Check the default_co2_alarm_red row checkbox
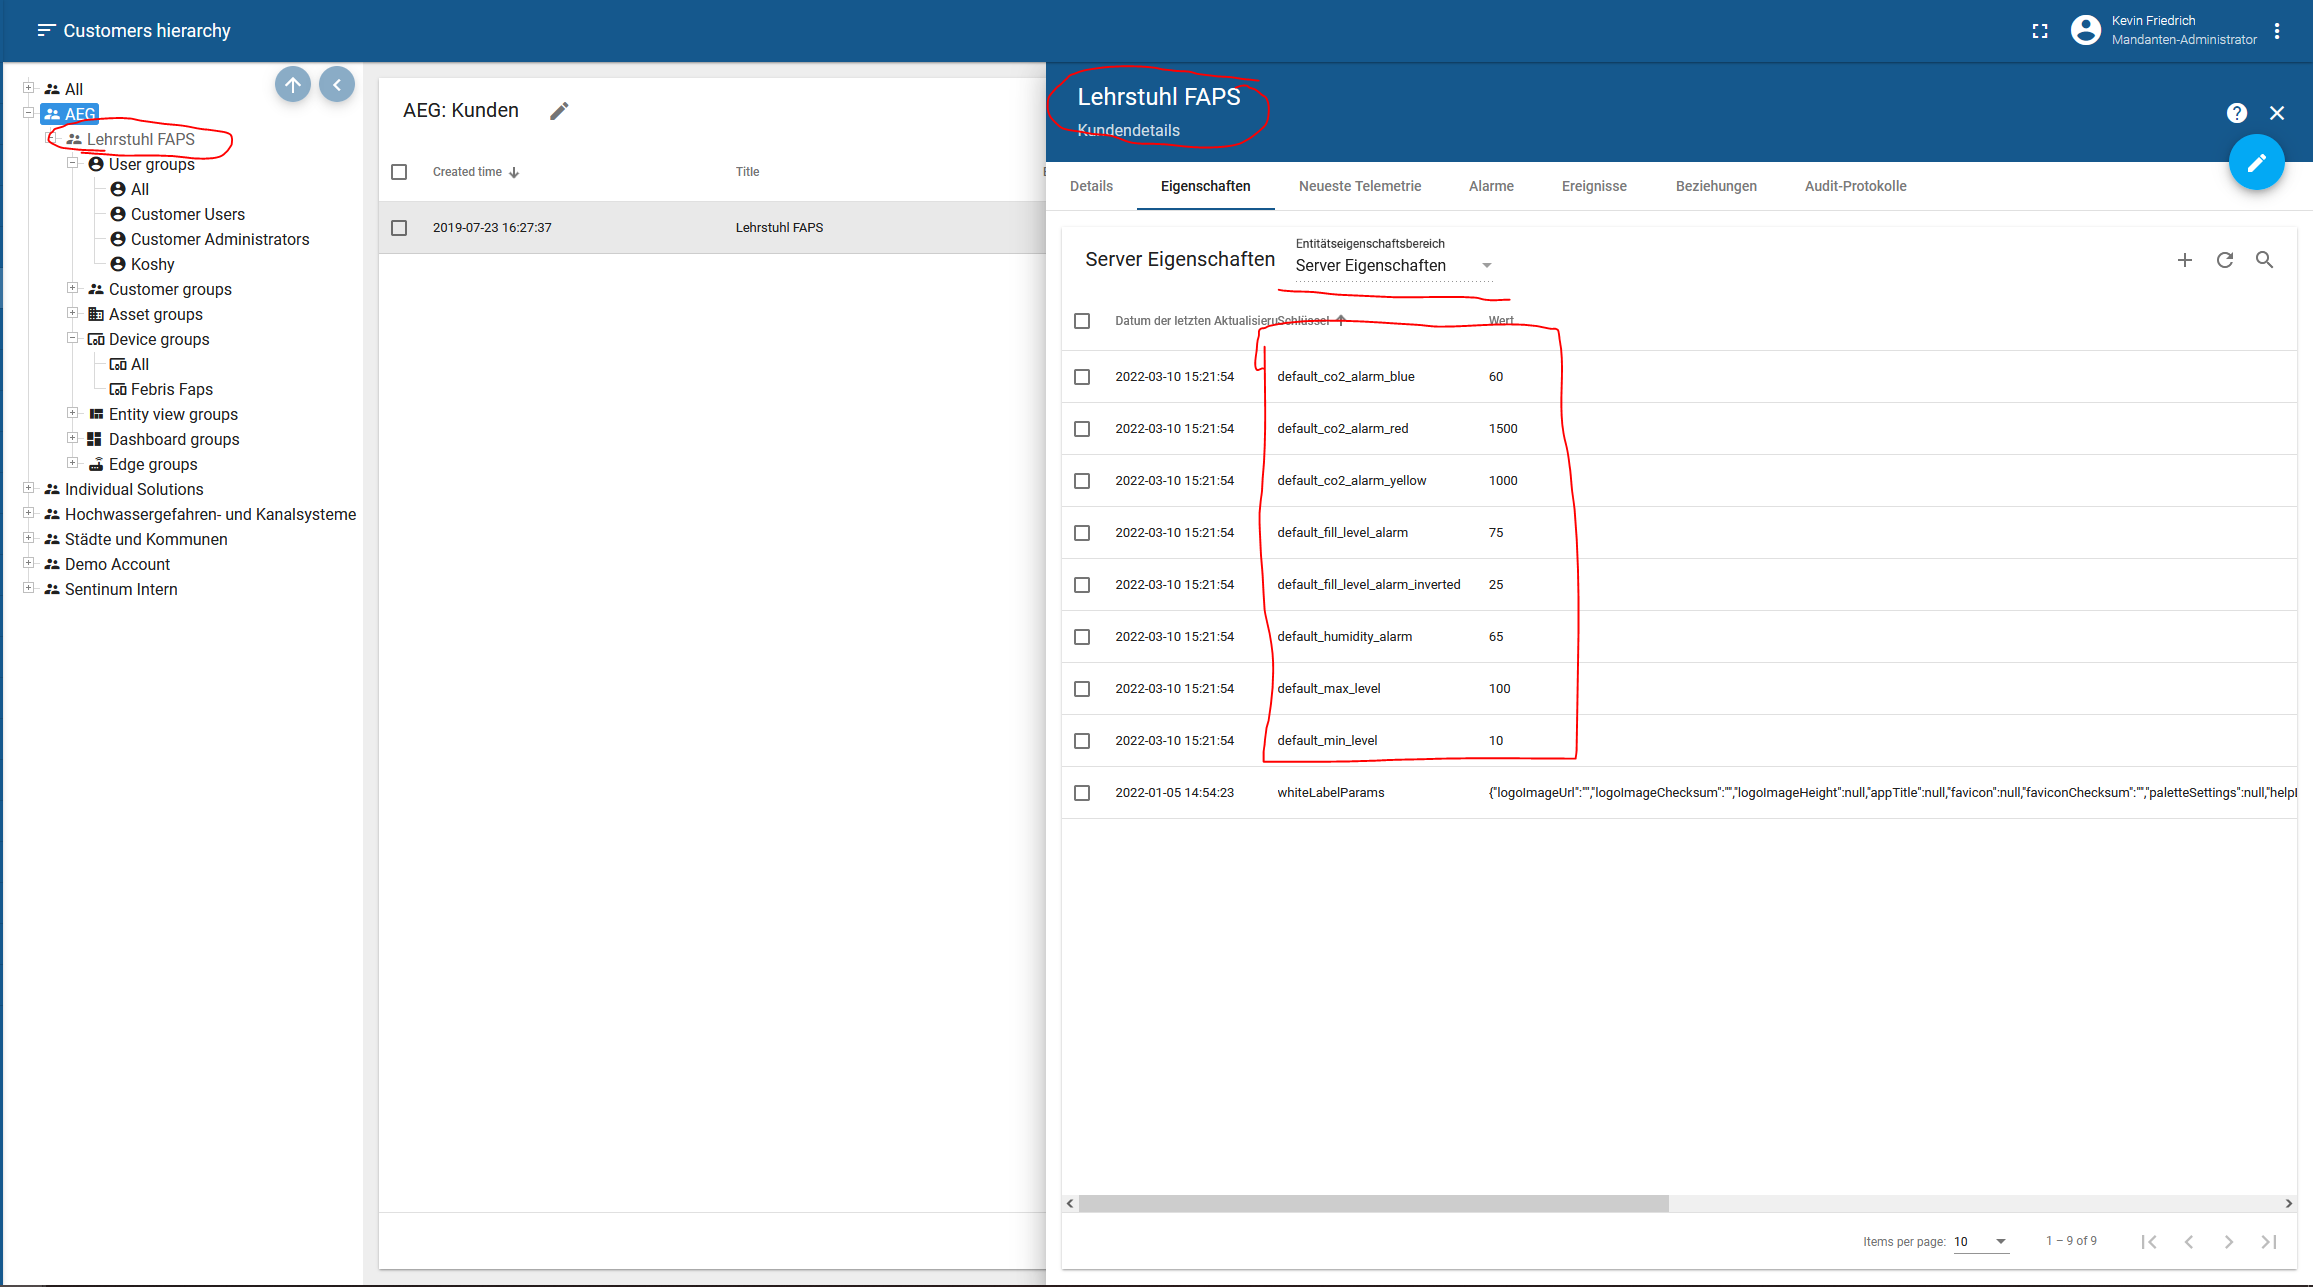The height and width of the screenshot is (1287, 2313). point(1082,428)
